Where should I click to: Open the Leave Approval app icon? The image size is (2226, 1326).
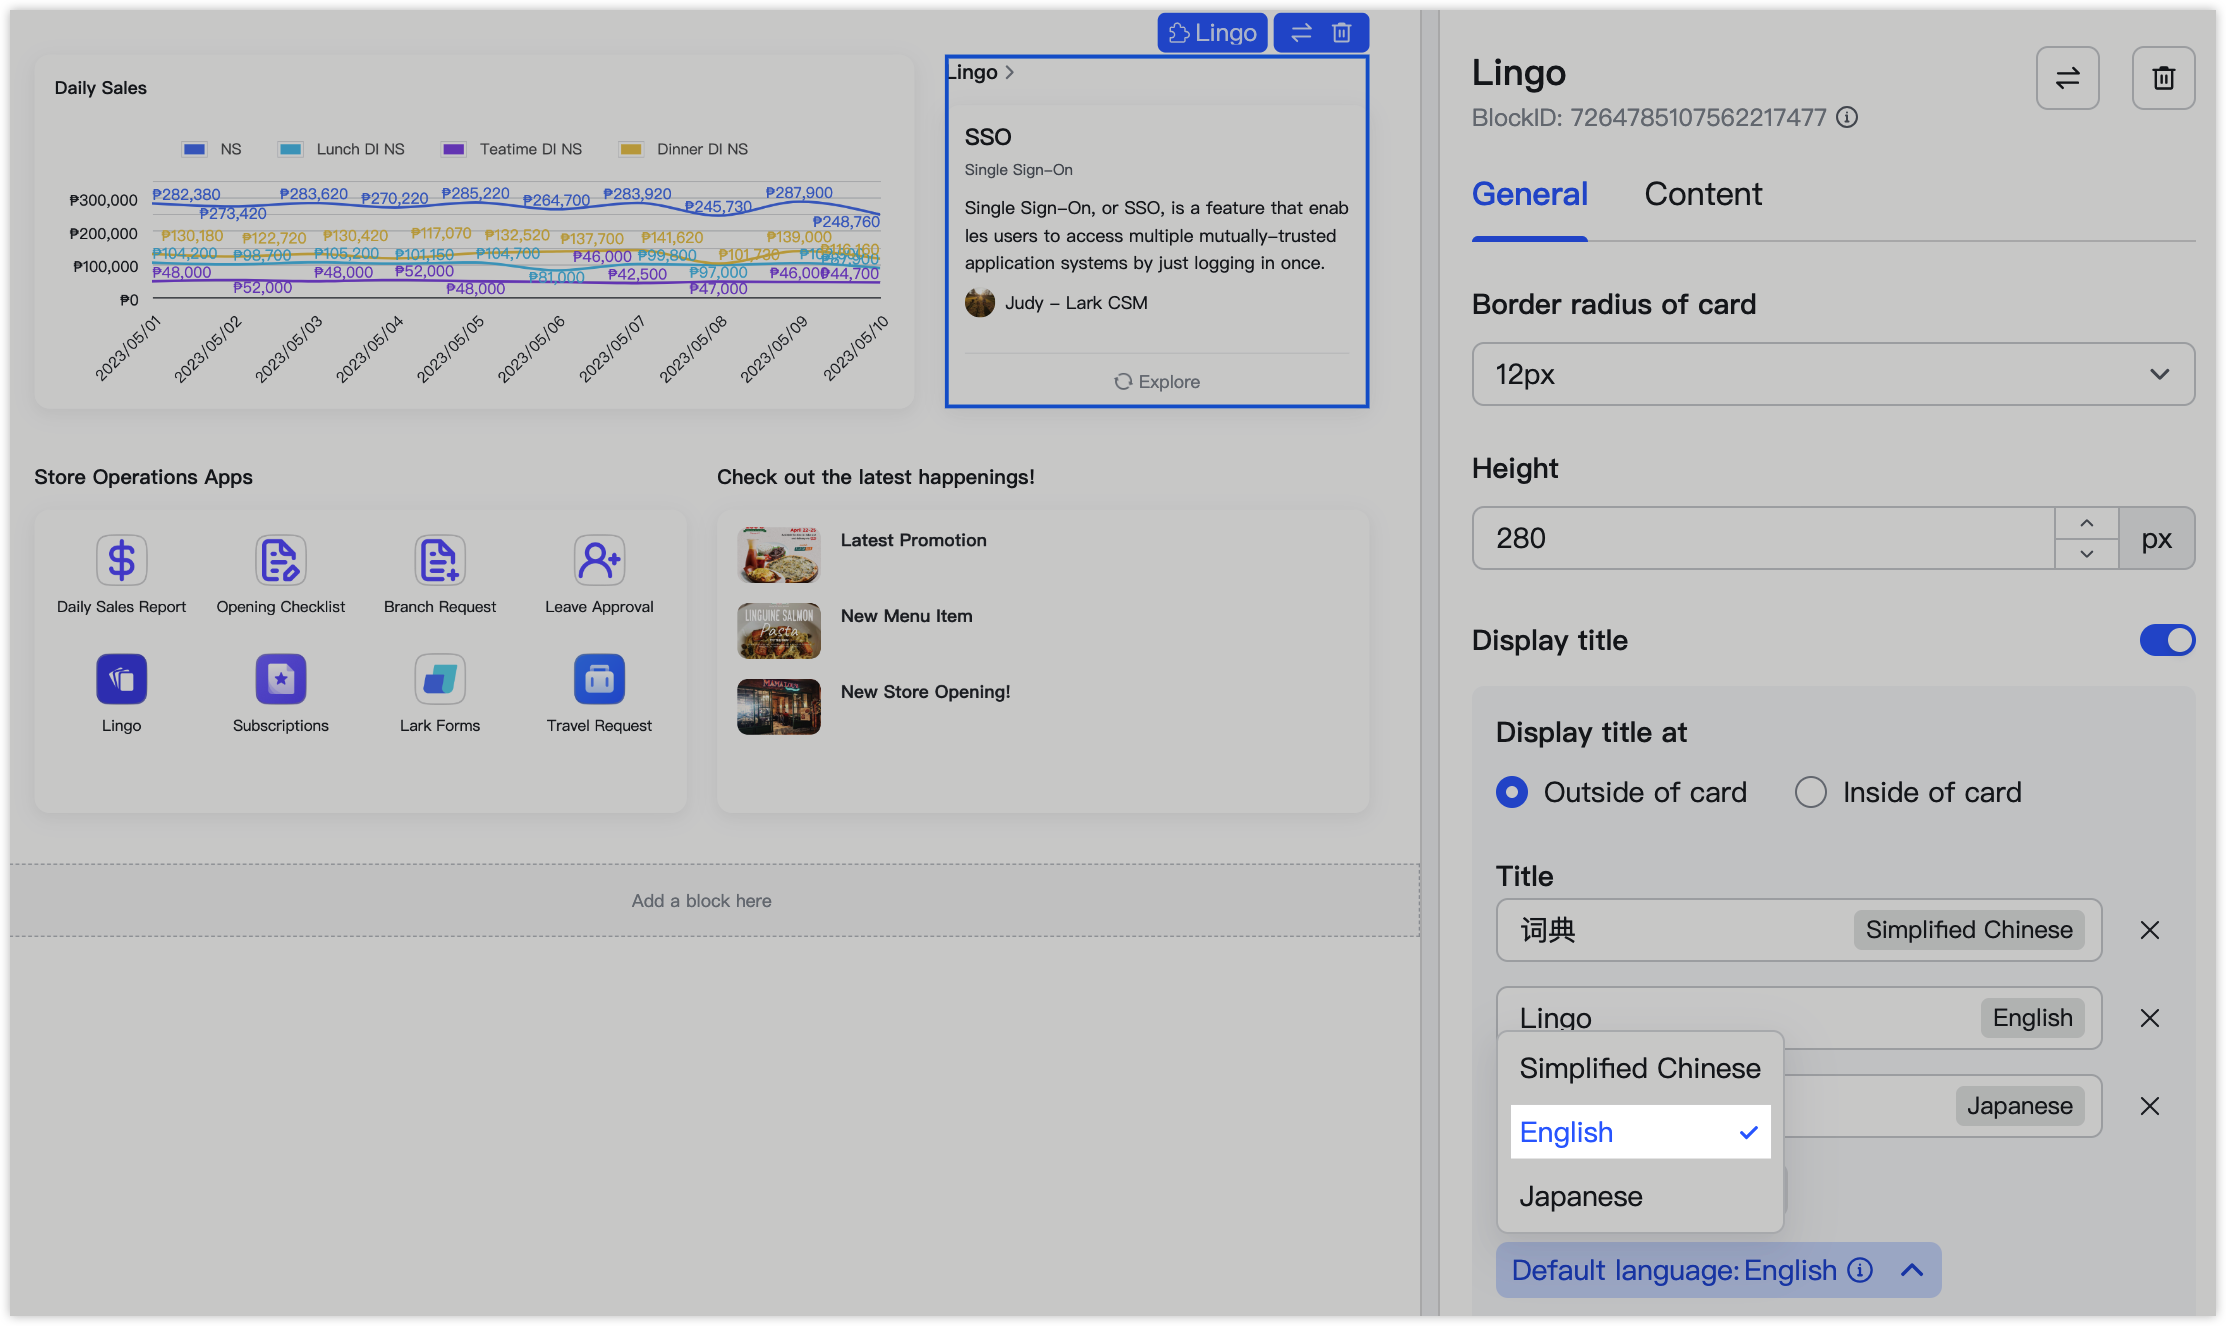(599, 560)
